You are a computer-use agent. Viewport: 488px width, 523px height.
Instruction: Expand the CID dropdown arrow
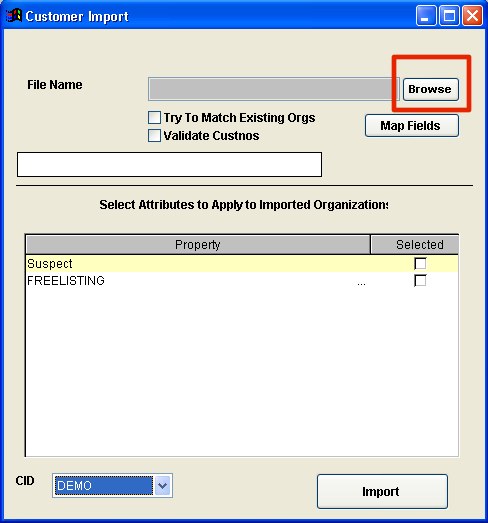coord(162,485)
